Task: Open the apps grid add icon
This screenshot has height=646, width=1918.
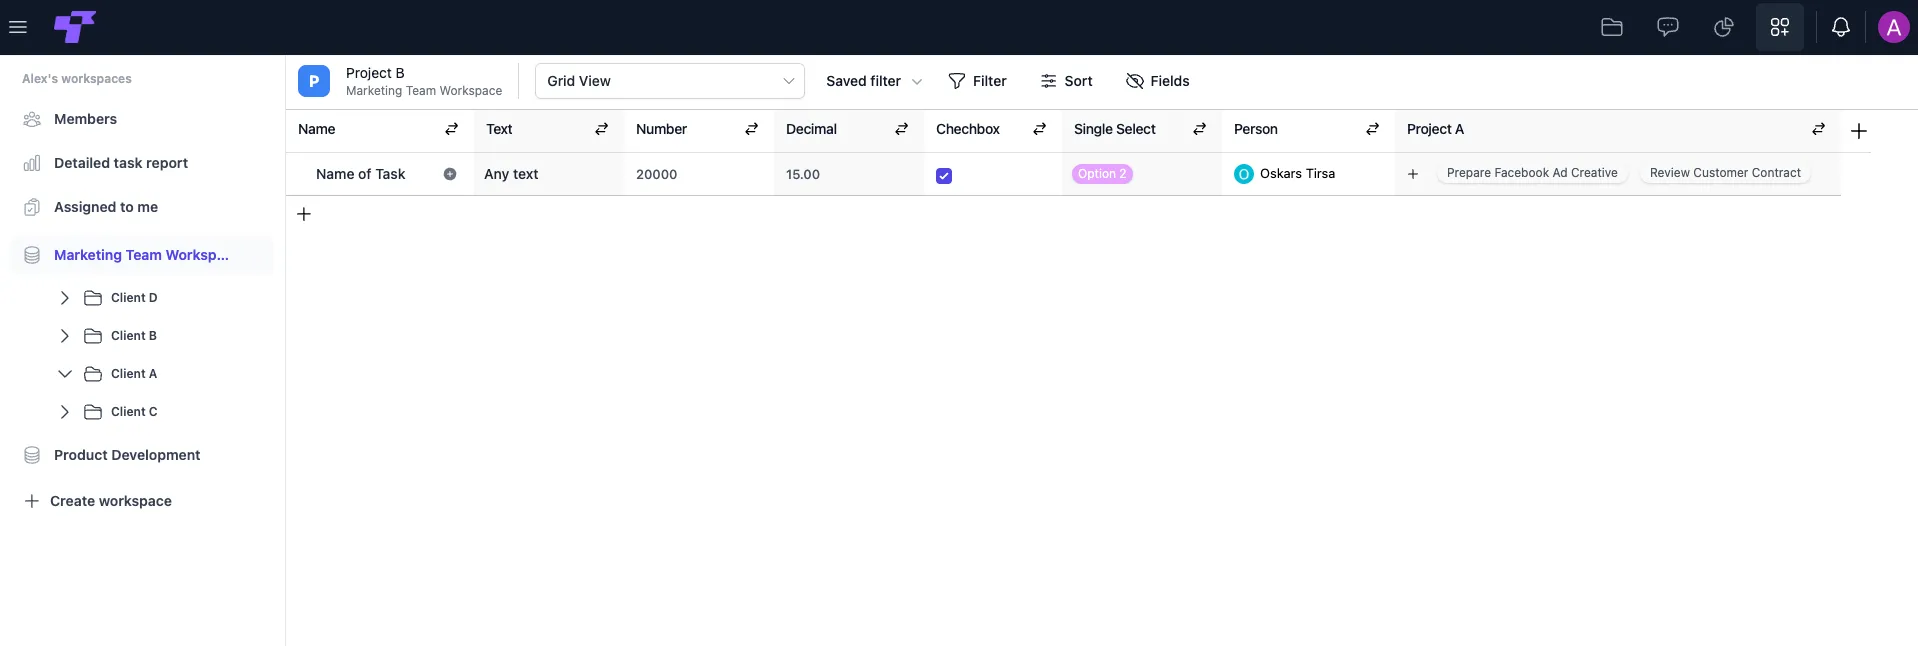Action: [x=1780, y=27]
